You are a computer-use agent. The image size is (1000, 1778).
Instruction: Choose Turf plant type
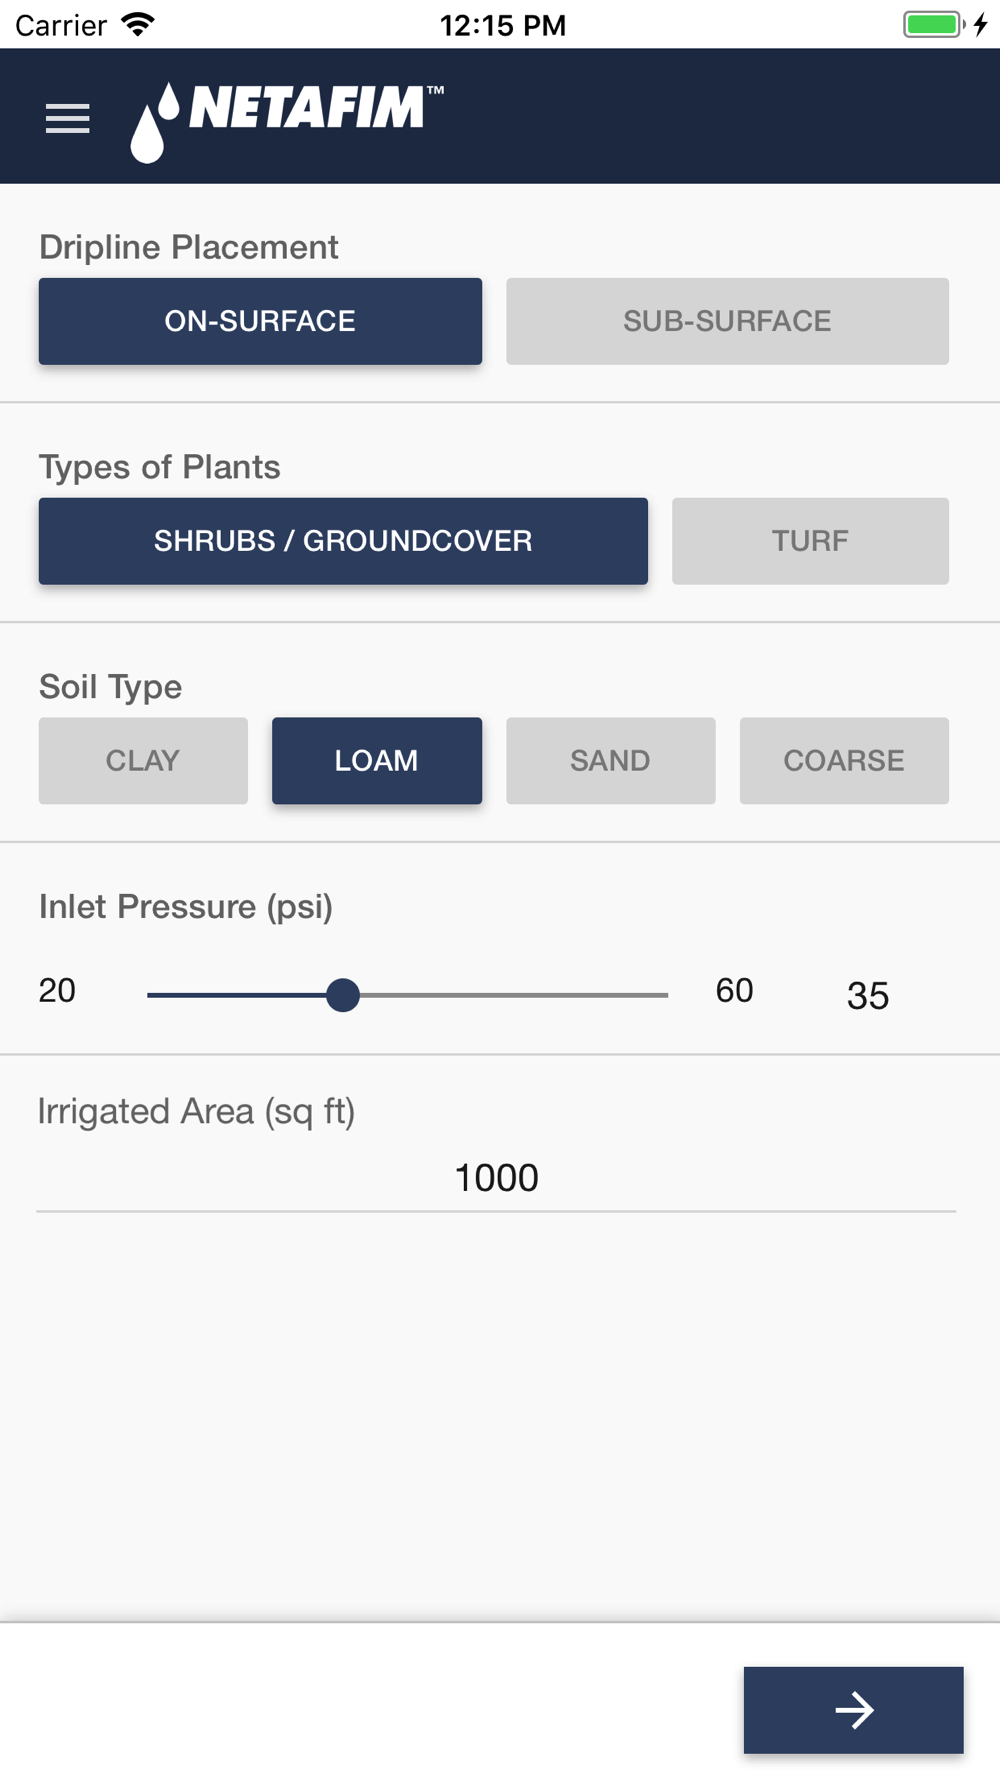(x=810, y=541)
